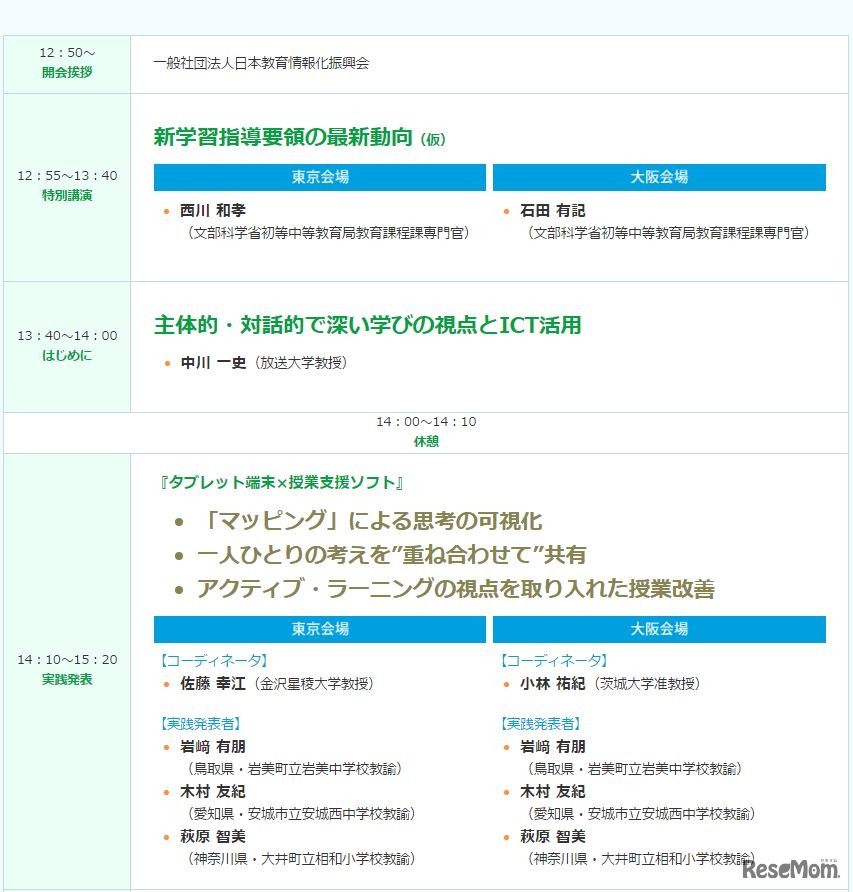Open the 主体的・対話的で深い学びの視点とICT活用 heading

367,325
